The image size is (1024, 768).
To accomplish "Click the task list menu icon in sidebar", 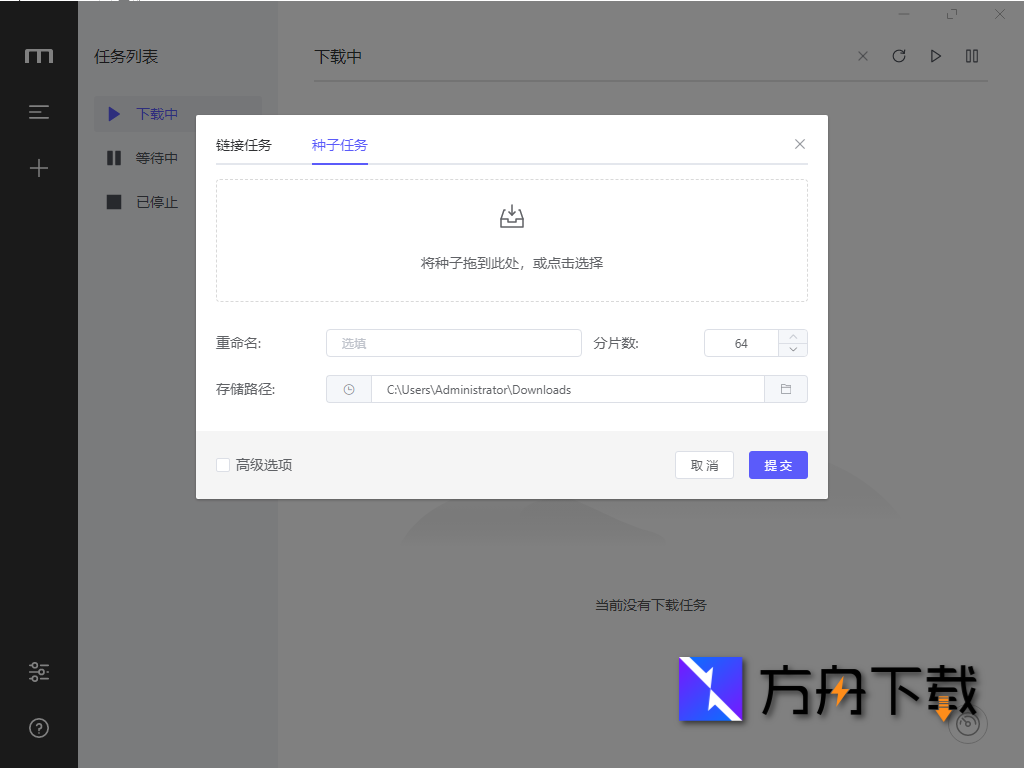I will [38, 111].
